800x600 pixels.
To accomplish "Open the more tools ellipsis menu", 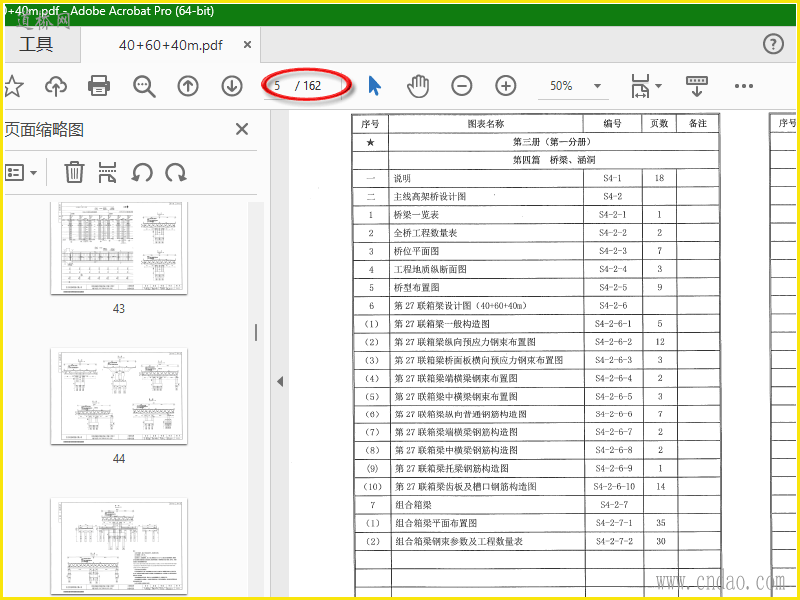I will click(744, 86).
